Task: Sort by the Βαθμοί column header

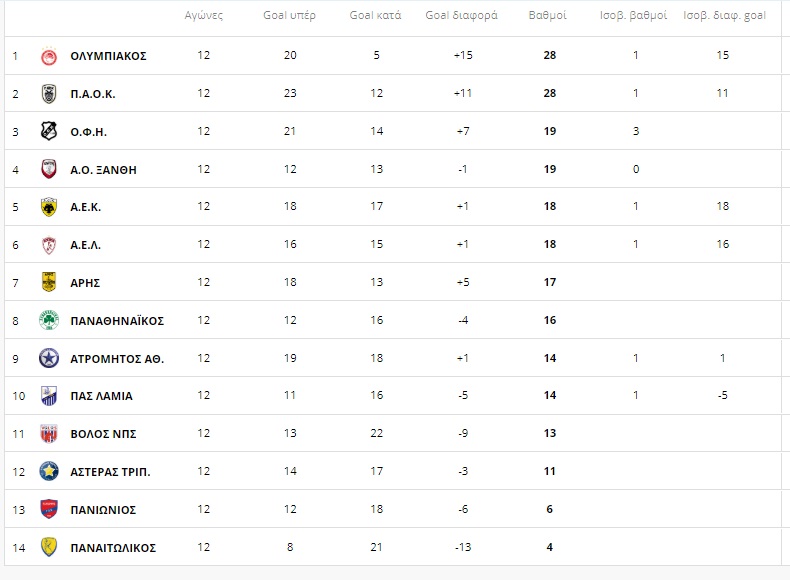Action: [x=548, y=15]
